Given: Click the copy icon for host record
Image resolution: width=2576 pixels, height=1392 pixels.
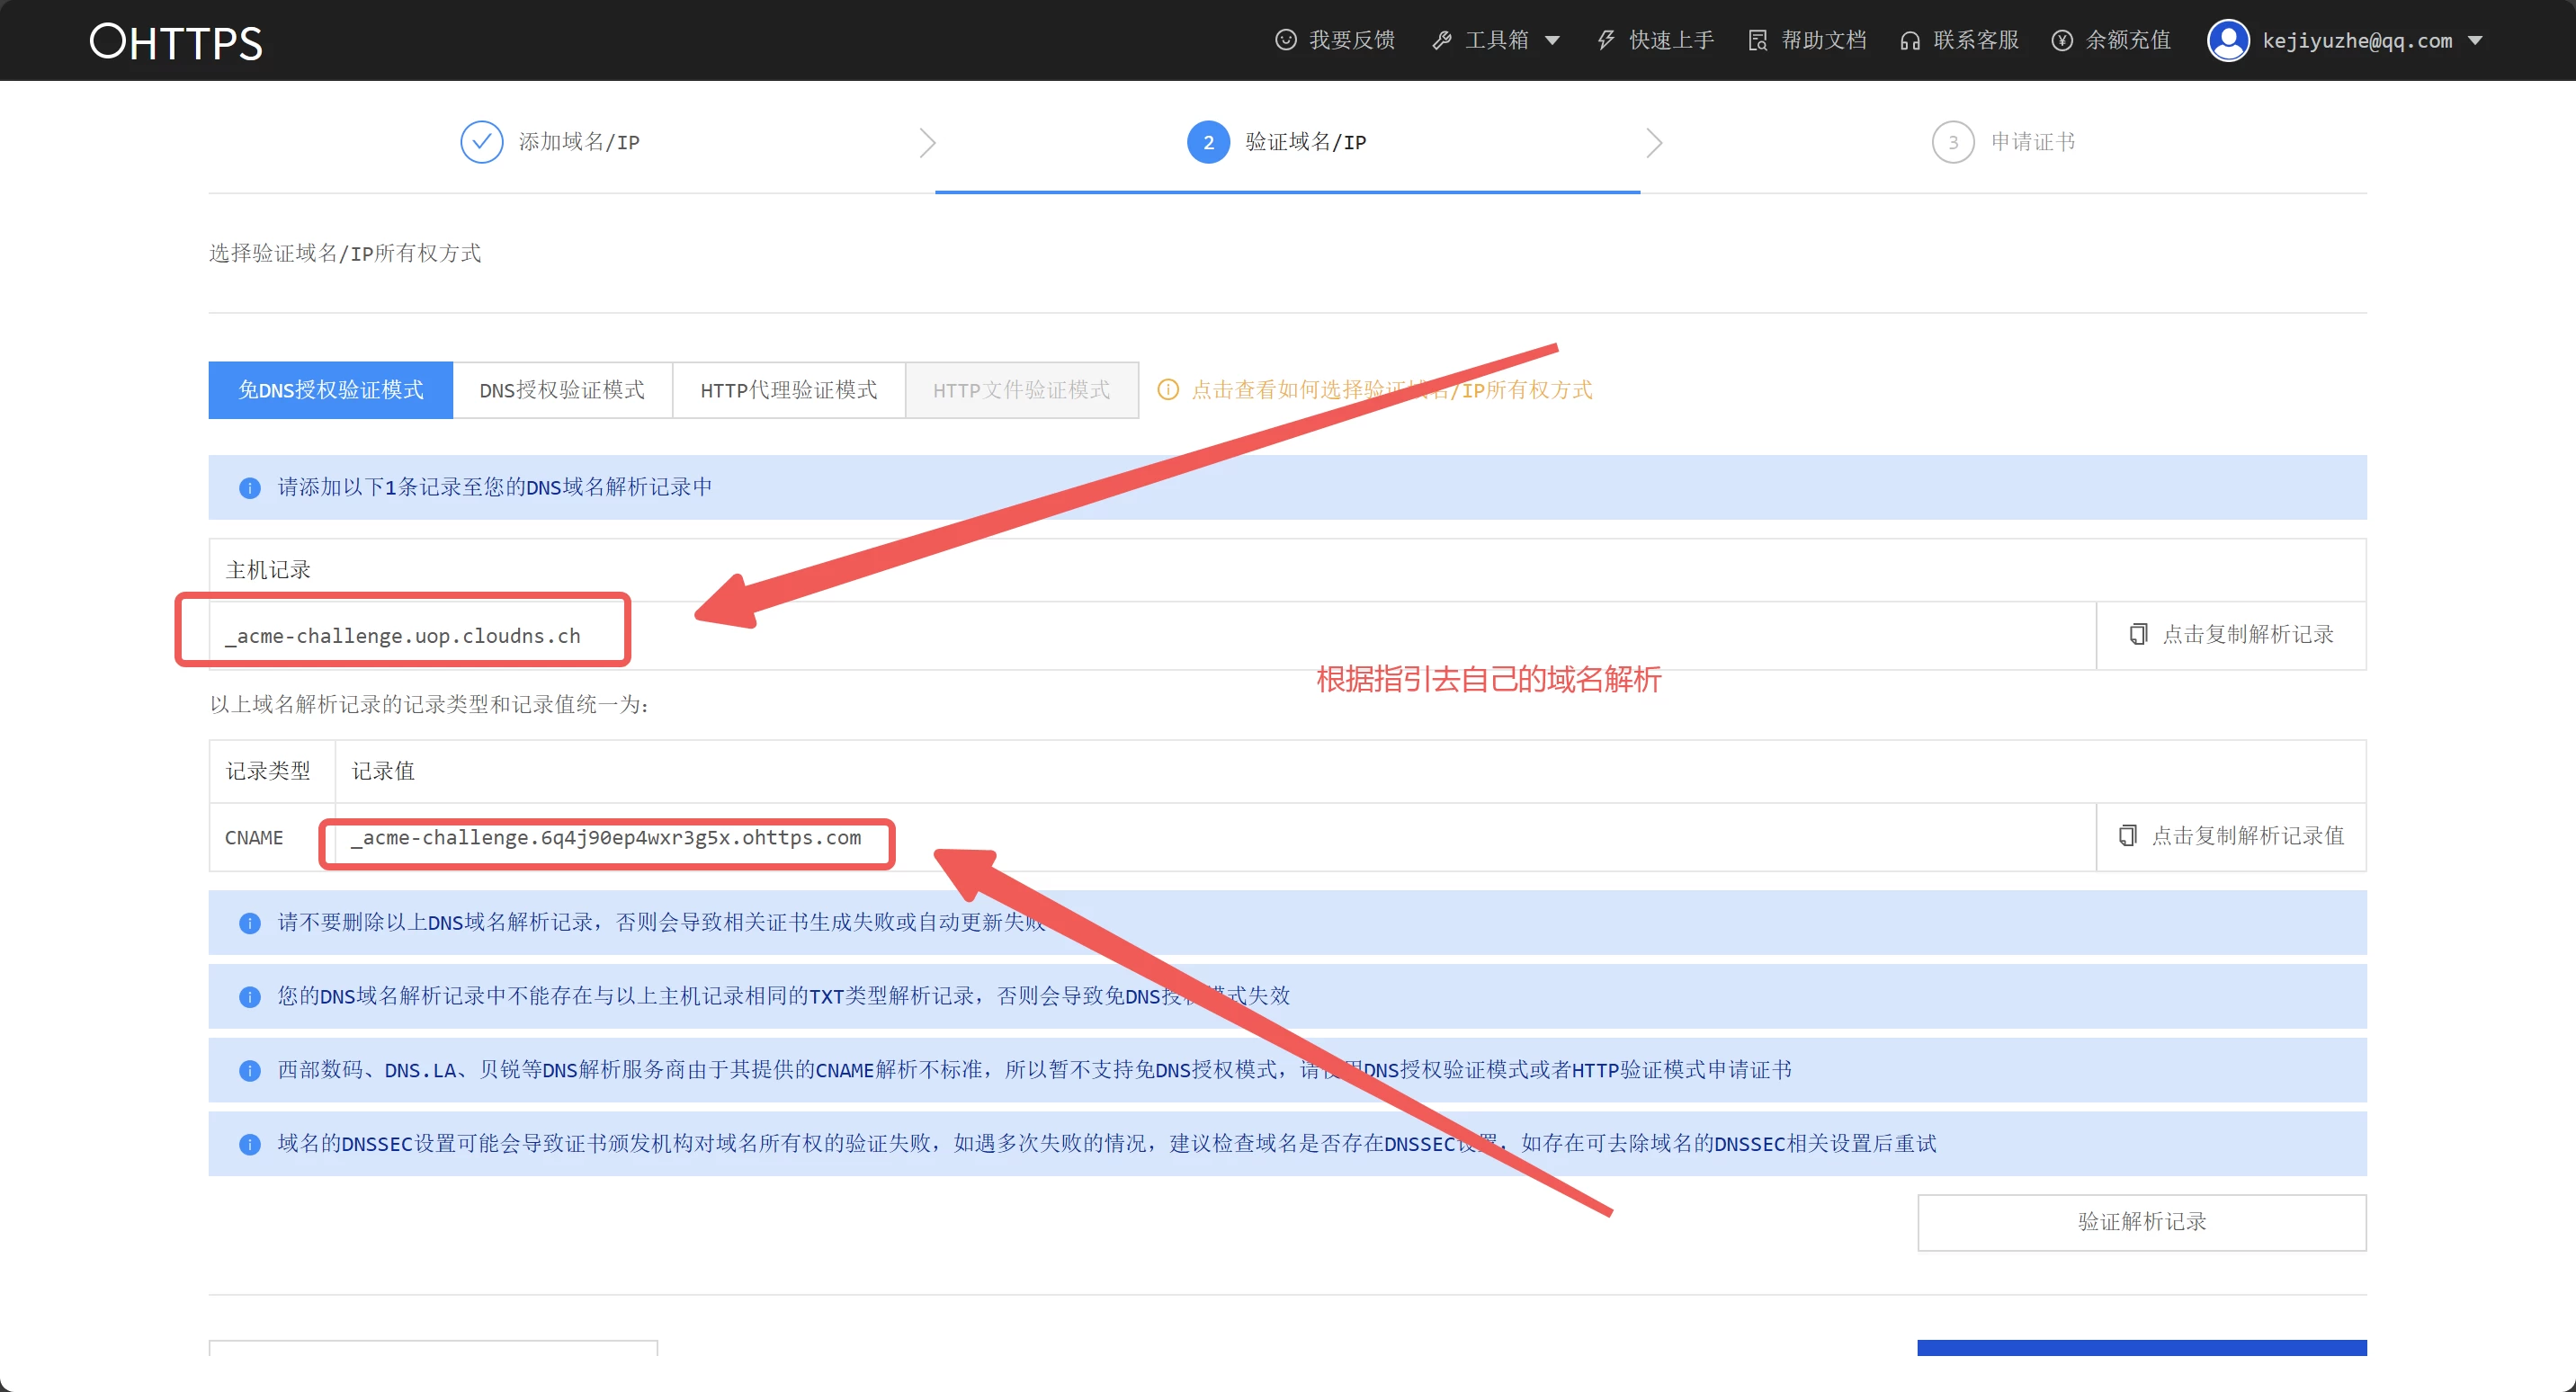Looking at the screenshot, I should pyautogui.click(x=2138, y=634).
